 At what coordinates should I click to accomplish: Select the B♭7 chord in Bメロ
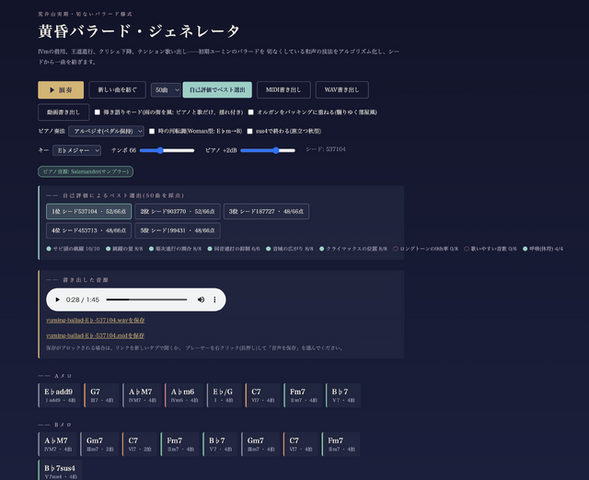click(x=220, y=444)
